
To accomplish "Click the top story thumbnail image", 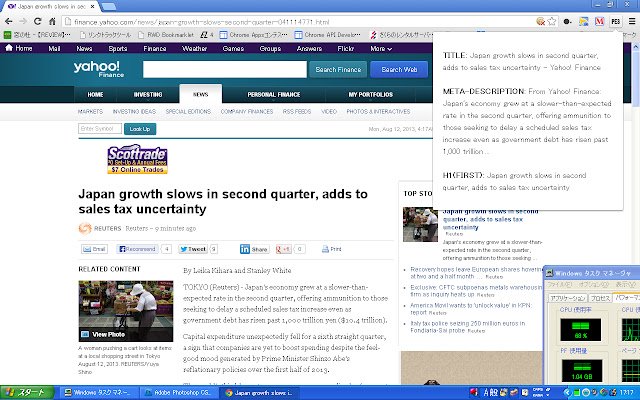I will tap(420, 224).
